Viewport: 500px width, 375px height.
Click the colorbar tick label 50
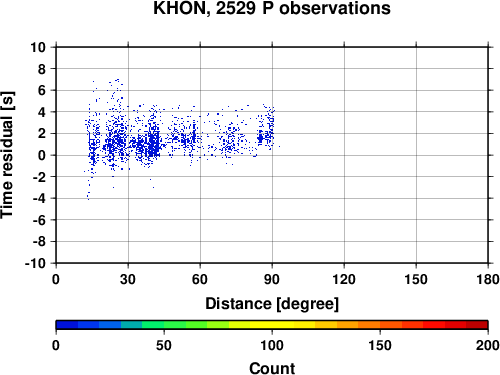click(x=164, y=345)
